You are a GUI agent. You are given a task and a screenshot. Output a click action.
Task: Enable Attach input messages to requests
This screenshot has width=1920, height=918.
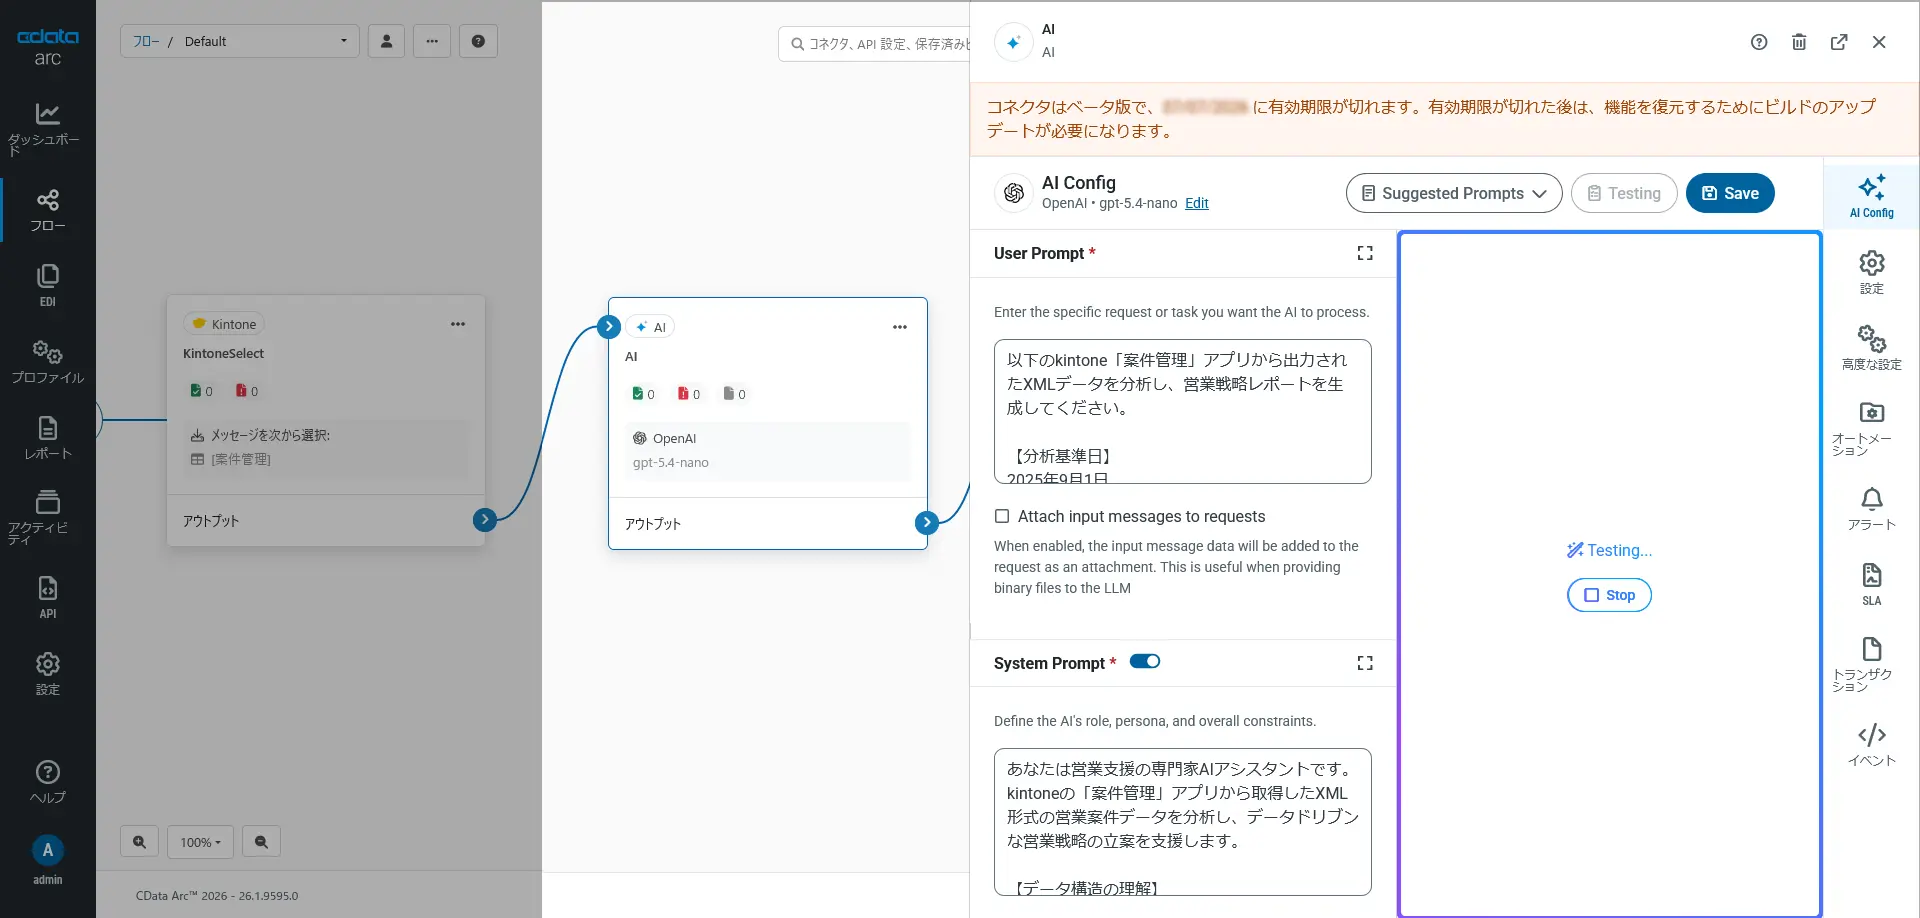tap(1003, 516)
